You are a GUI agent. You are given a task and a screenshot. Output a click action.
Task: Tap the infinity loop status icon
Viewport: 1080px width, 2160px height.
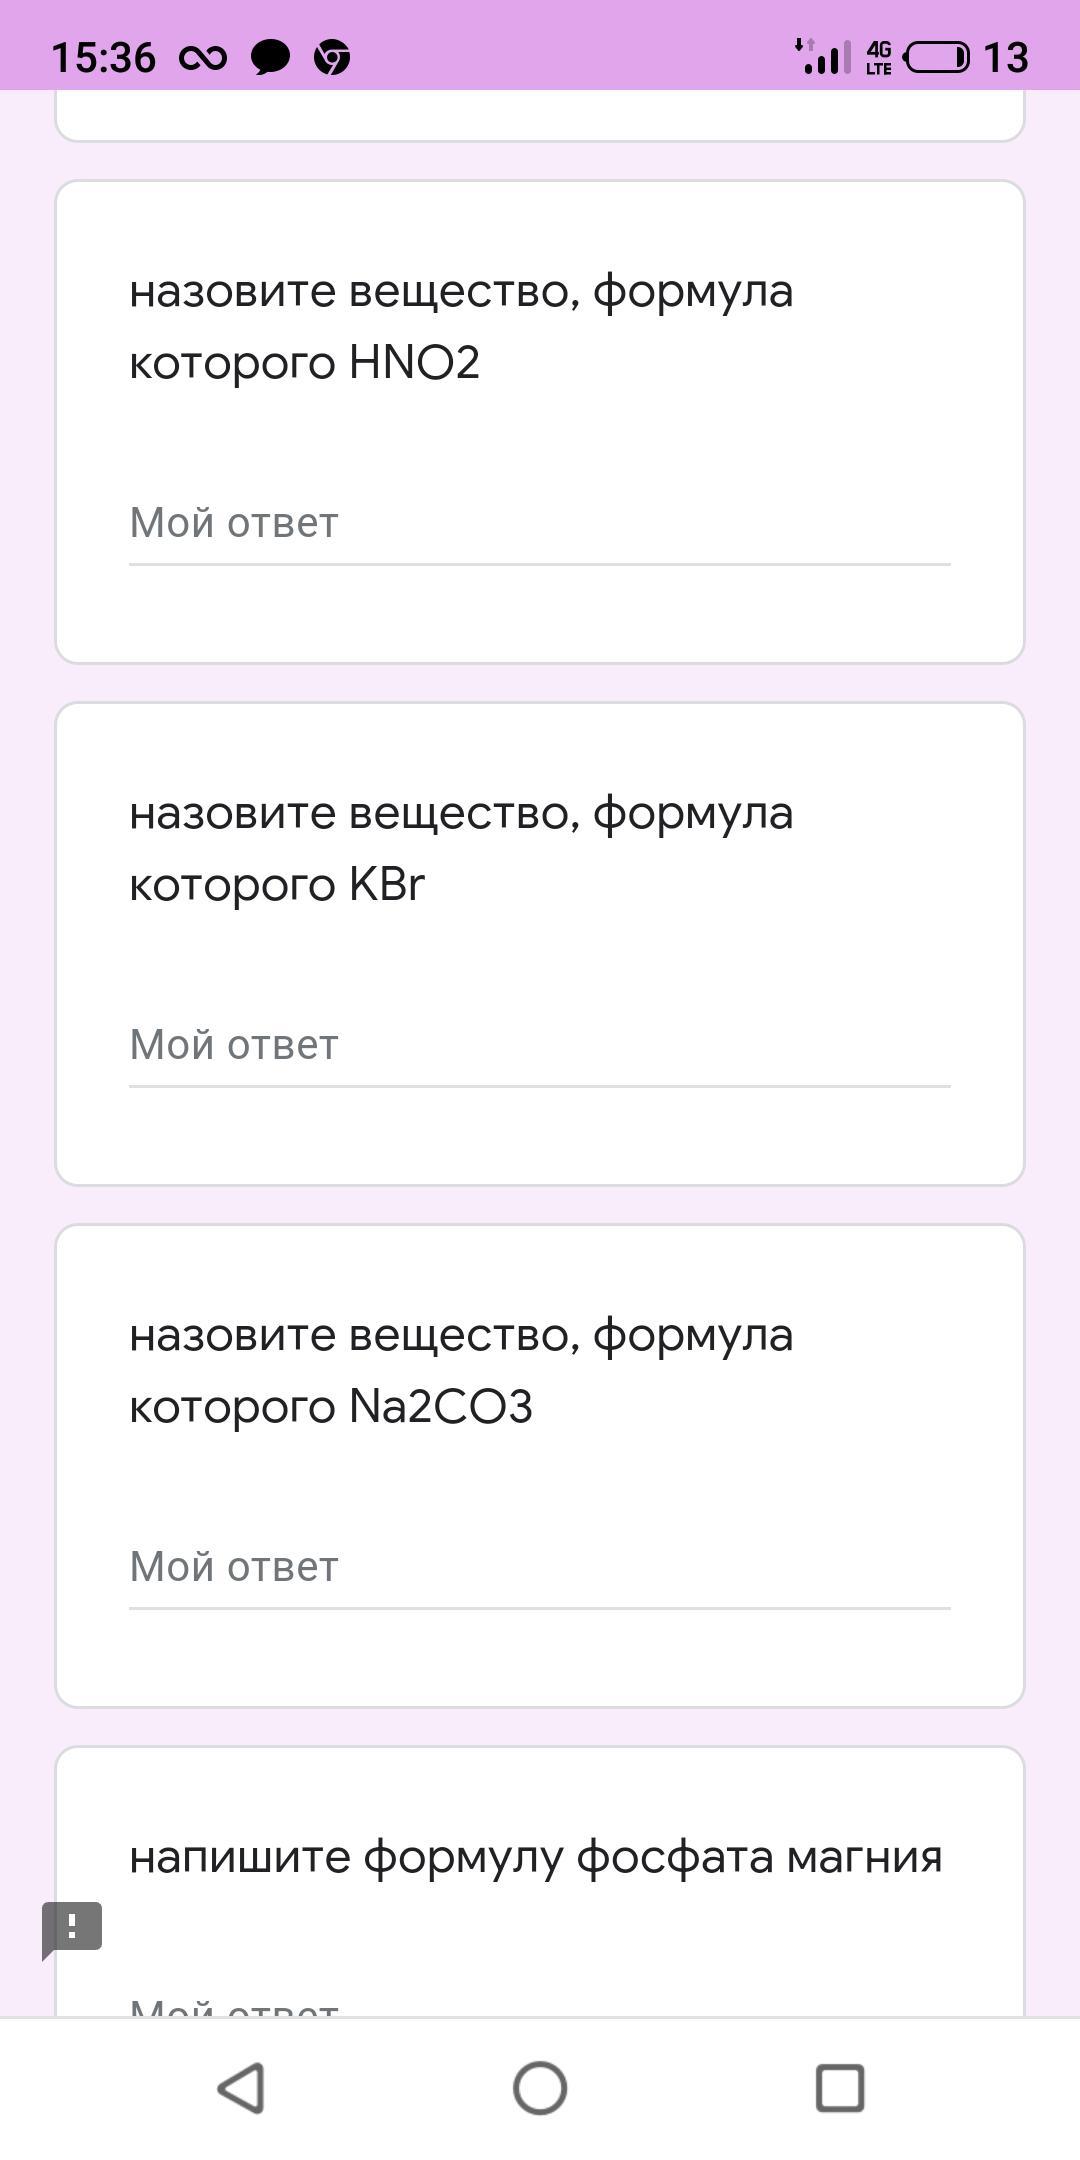pyautogui.click(x=203, y=58)
